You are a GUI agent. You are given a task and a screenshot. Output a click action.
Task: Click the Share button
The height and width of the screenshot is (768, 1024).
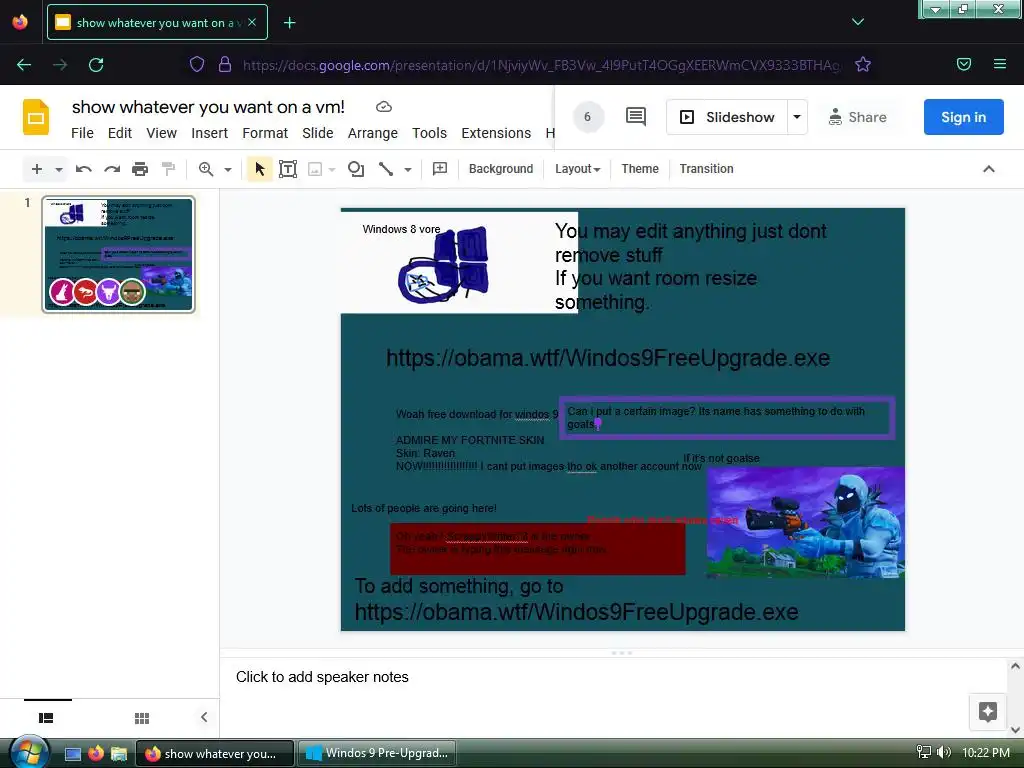tap(857, 117)
